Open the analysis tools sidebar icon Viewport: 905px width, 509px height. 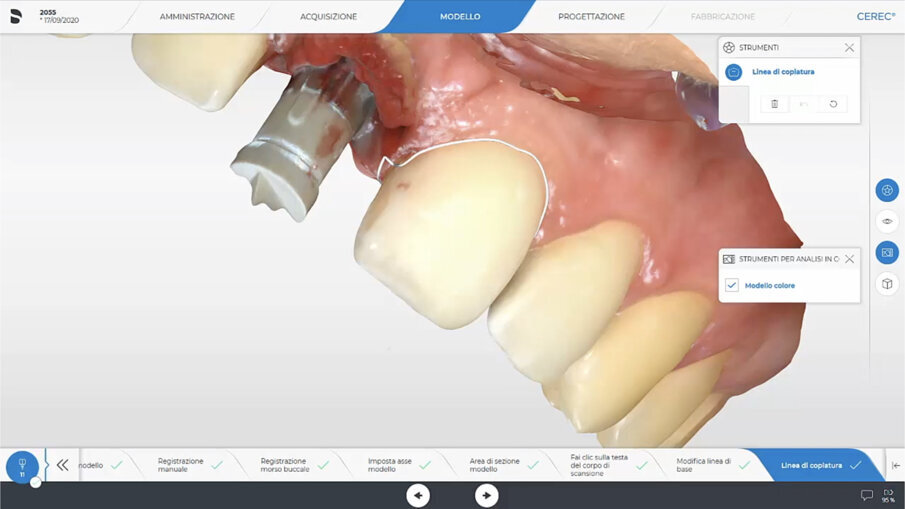[x=886, y=253]
